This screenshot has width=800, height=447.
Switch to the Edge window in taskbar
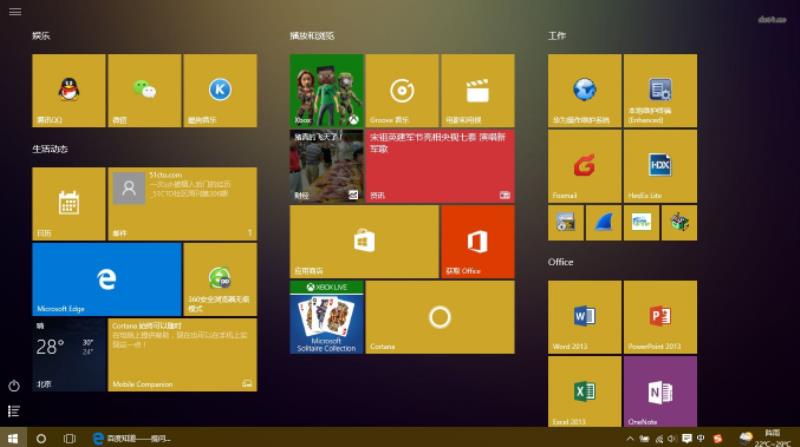pos(132,438)
